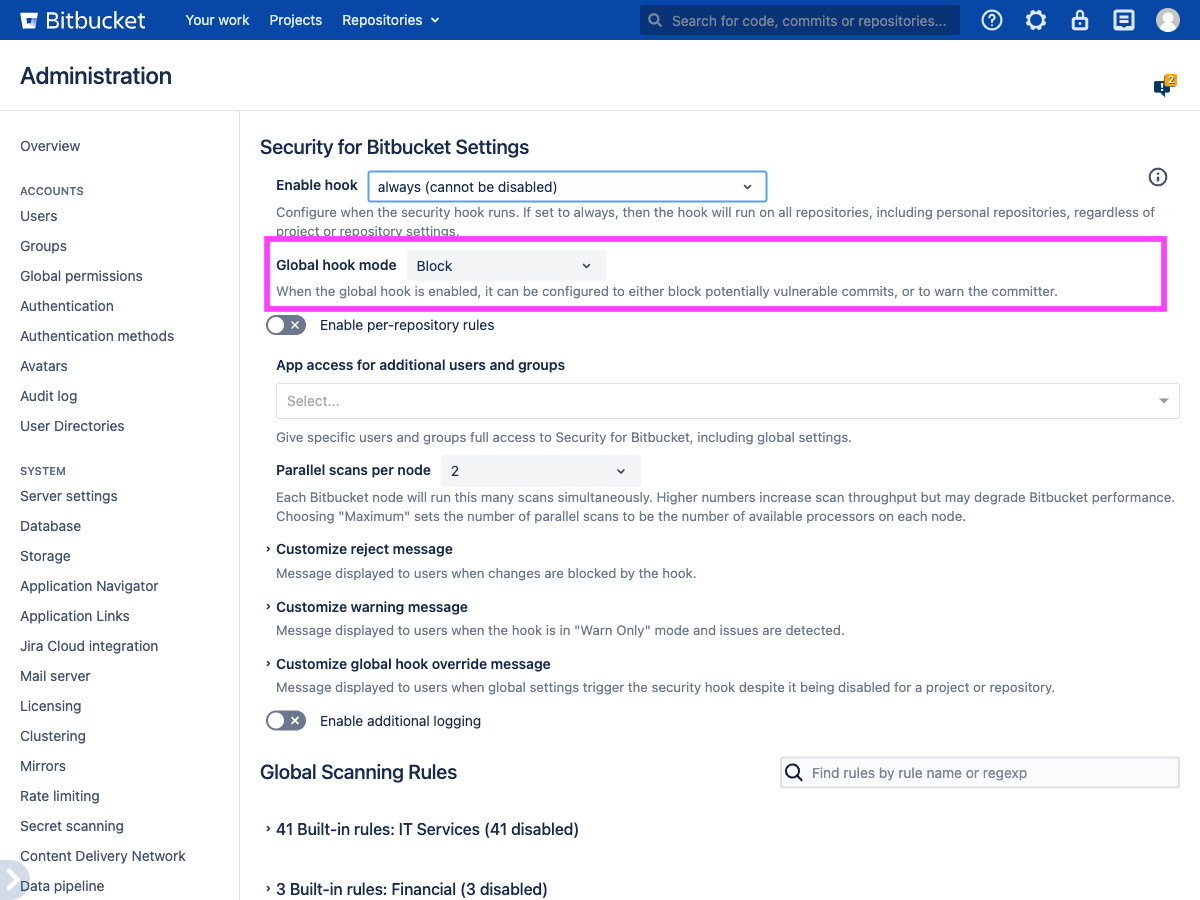The image size is (1200, 900).
Task: Click the Bitbucket logo in header
Action: (x=83, y=20)
